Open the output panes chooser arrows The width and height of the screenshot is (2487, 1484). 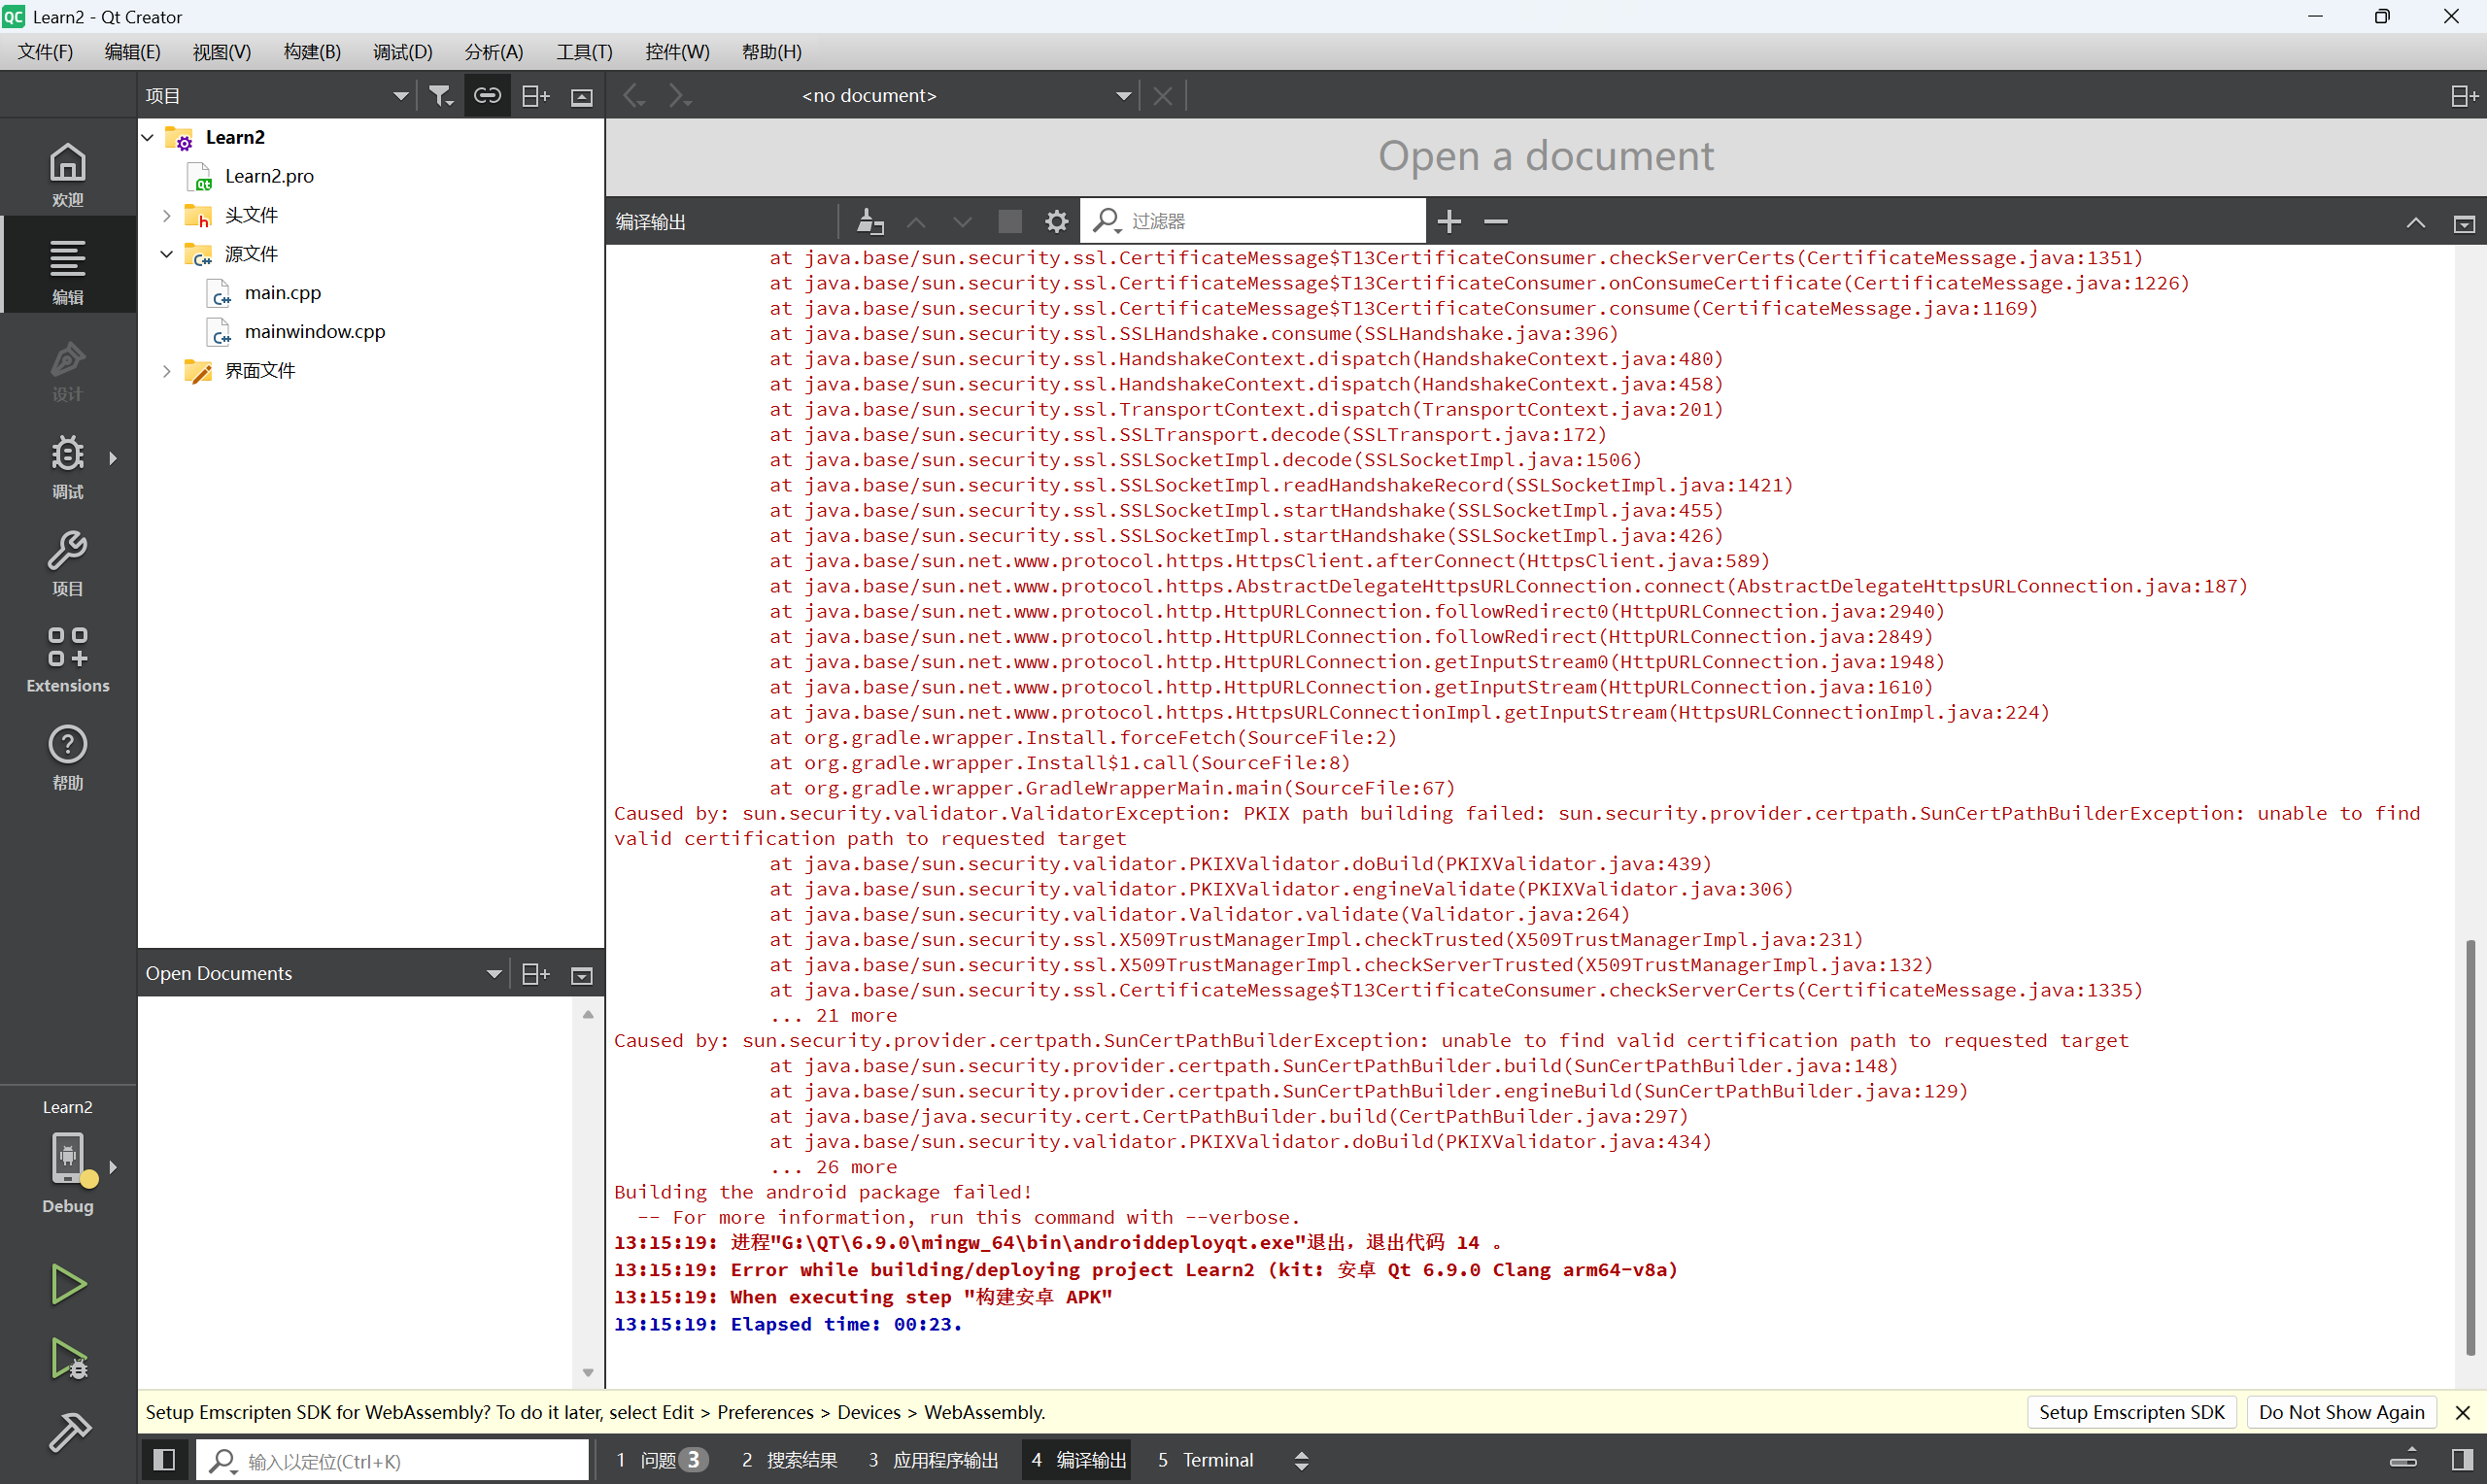pos(1301,1460)
